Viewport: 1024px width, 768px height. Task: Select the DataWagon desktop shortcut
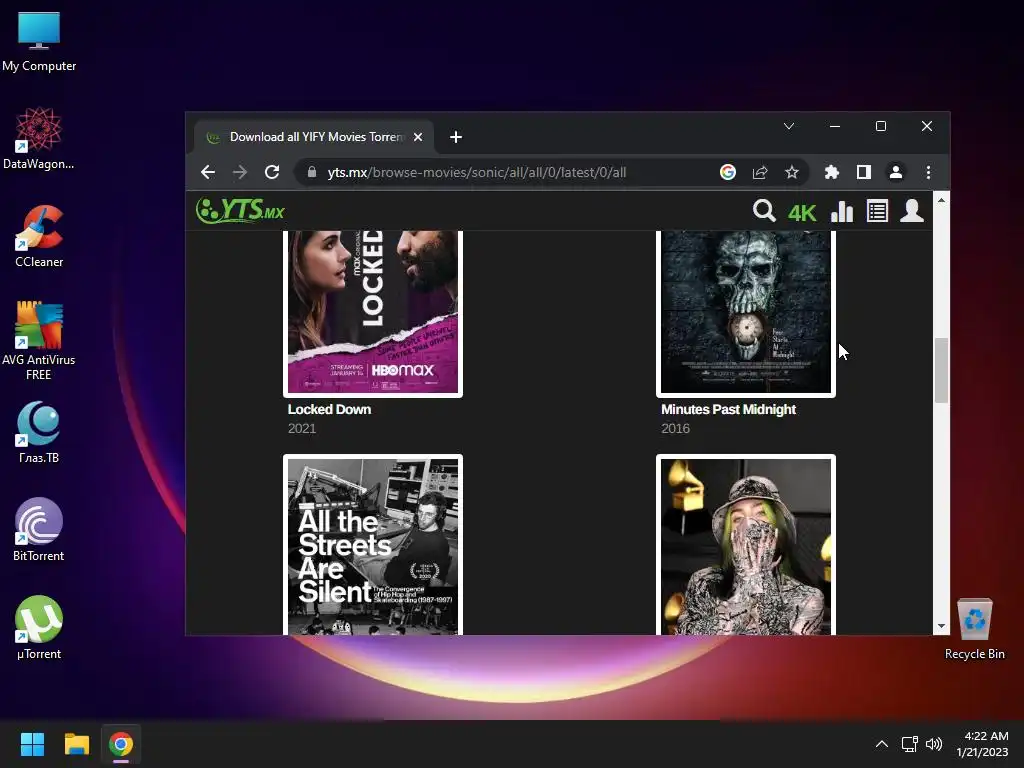(39, 139)
